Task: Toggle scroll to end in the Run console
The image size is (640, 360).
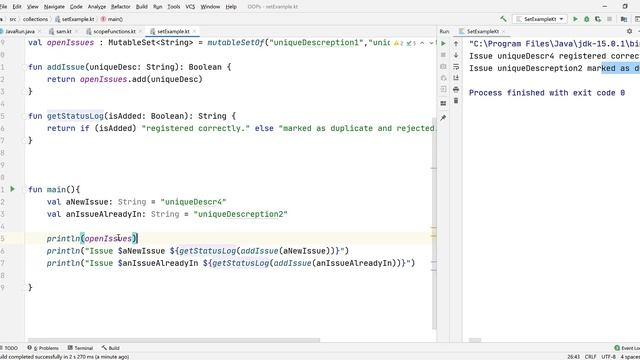Action: pyautogui.click(x=456, y=78)
